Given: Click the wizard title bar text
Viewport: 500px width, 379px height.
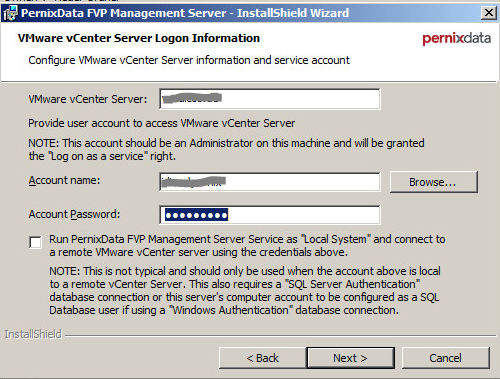Looking at the screenshot, I should [x=185, y=13].
